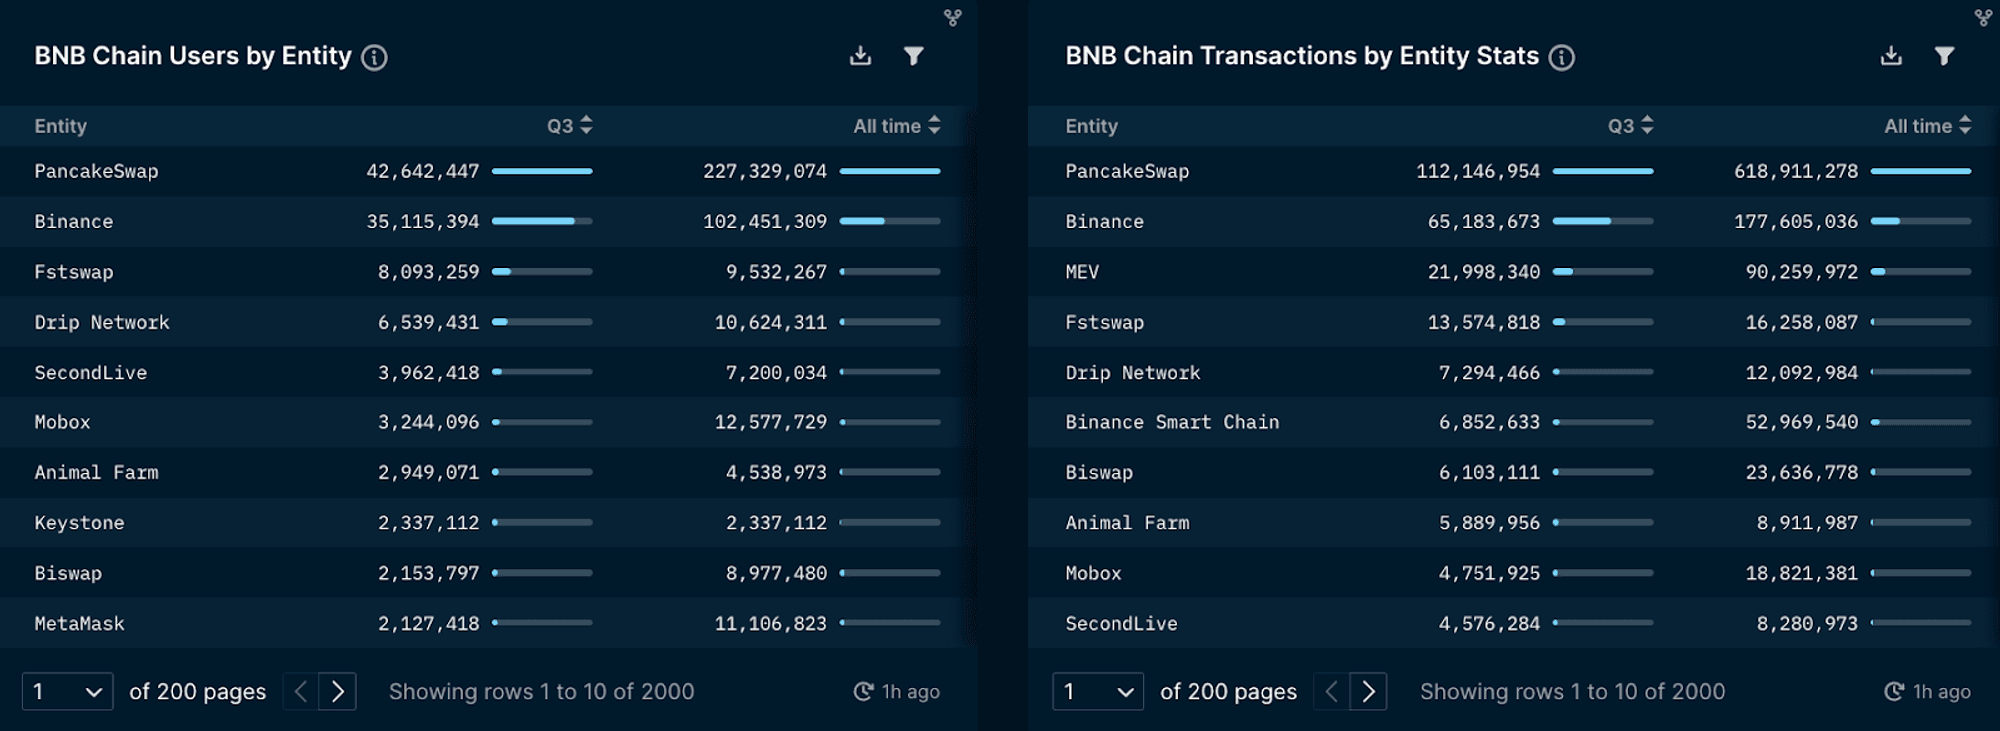This screenshot has width=2000, height=731.
Task: Click Binance Q3 users value 35,115,394
Action: click(x=423, y=221)
